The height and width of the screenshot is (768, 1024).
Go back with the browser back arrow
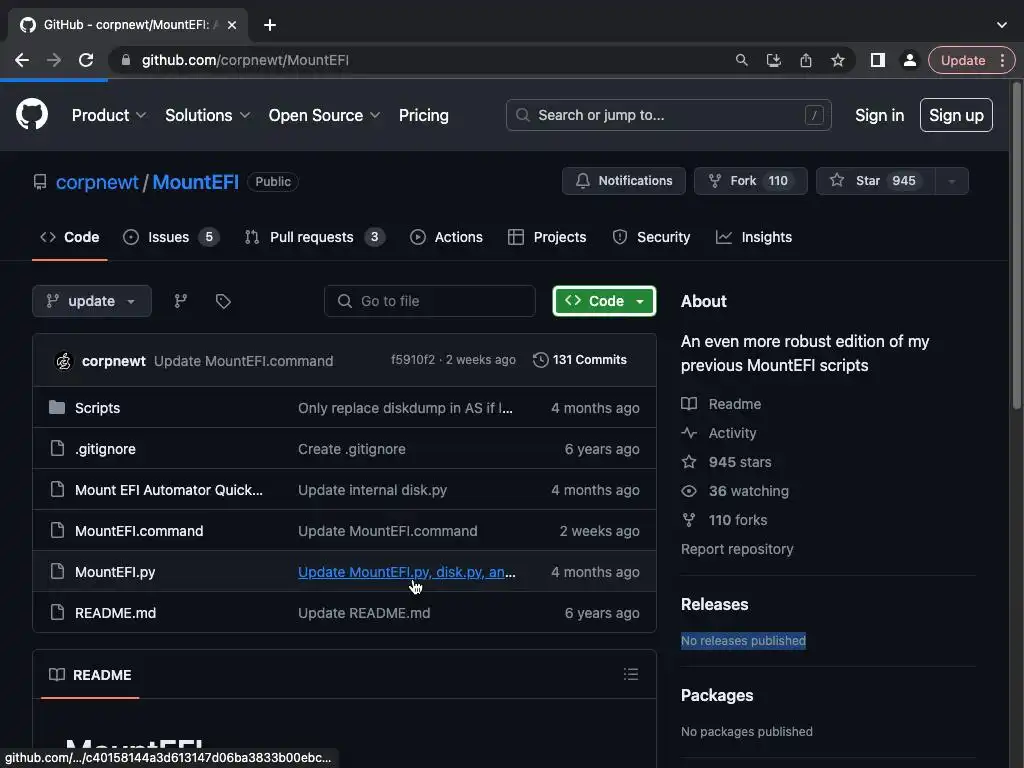tap(22, 60)
